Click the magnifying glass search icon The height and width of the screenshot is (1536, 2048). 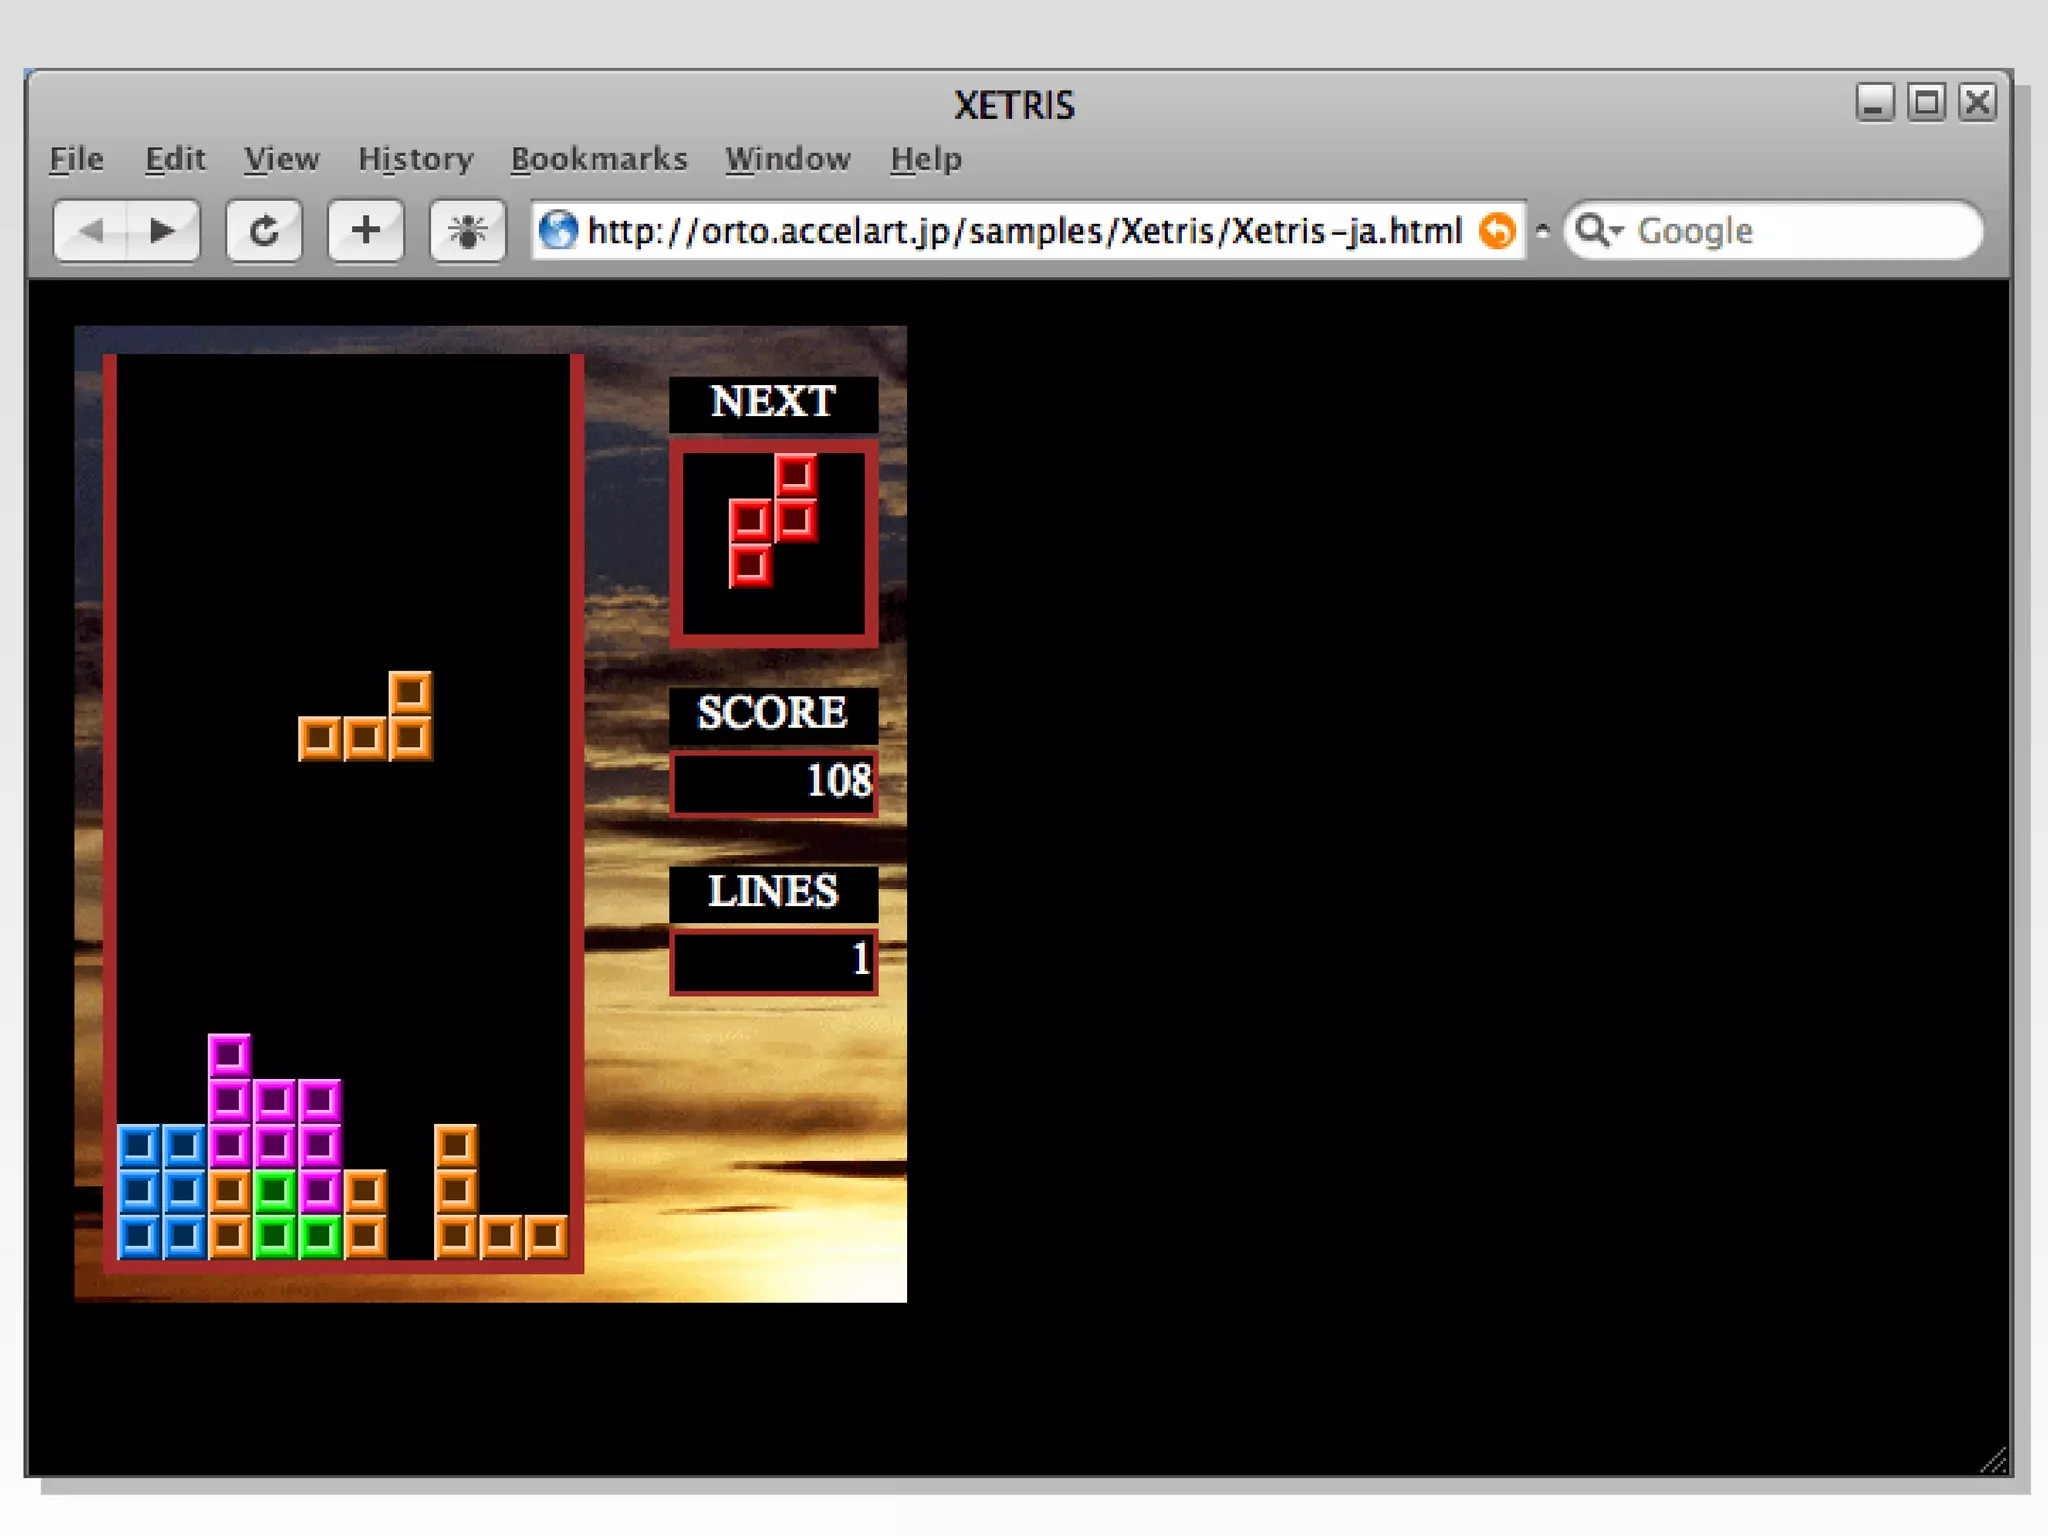(x=1591, y=230)
